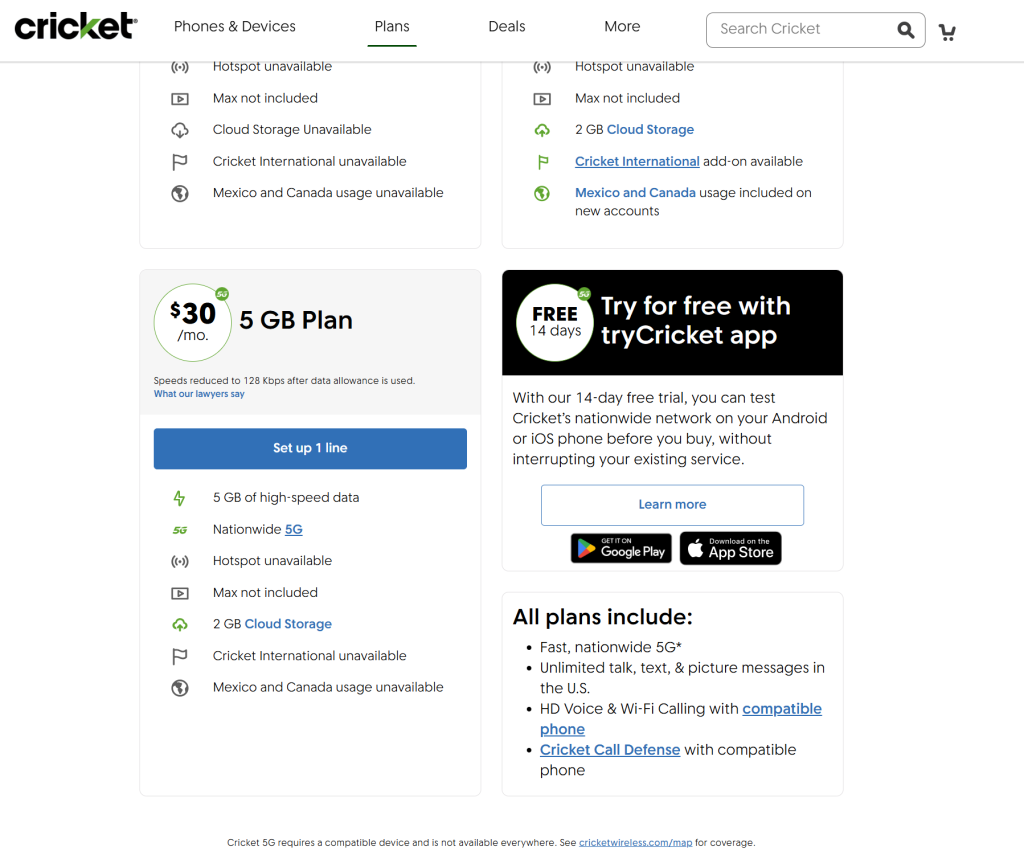Open the cricketwireless.com/map coverage link

(x=635, y=843)
